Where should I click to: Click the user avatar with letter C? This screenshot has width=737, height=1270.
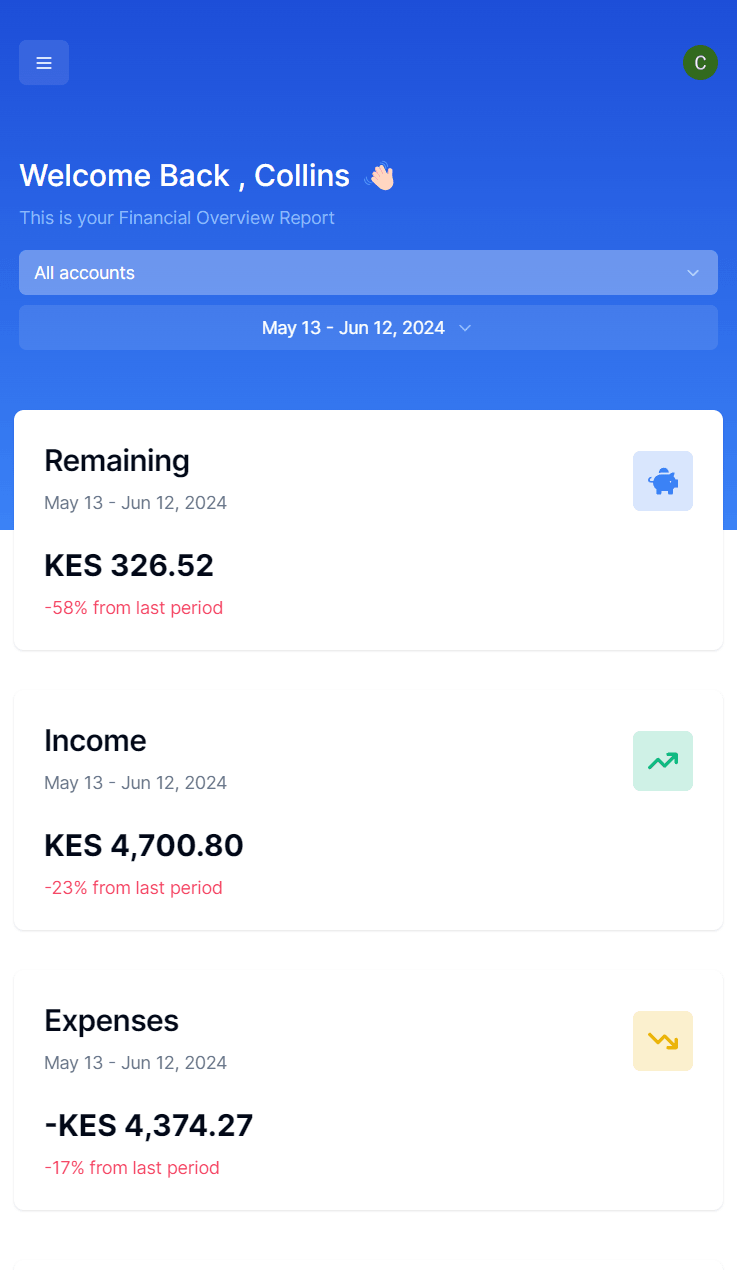[x=700, y=63]
